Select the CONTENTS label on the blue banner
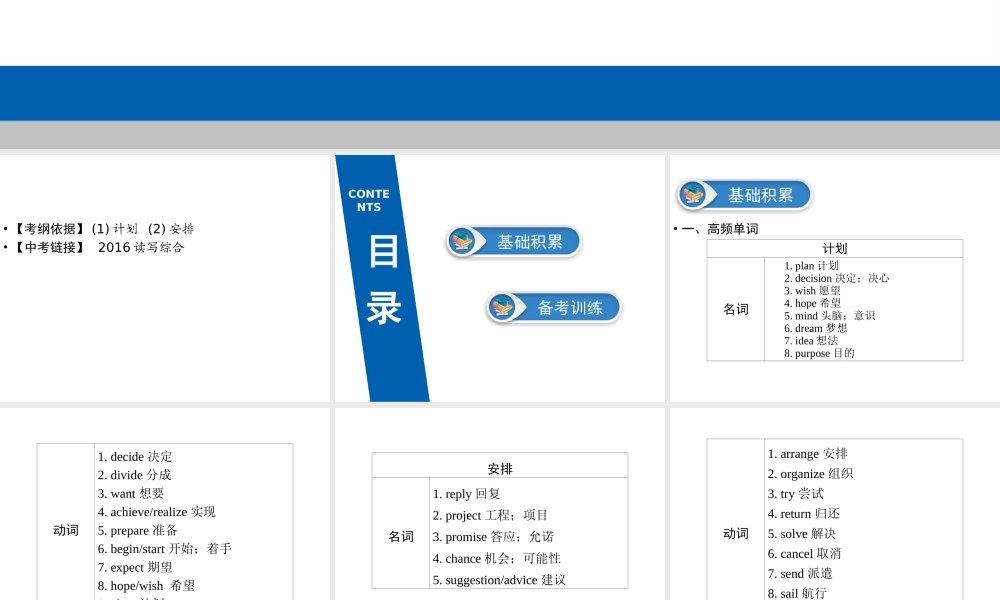1000x600 pixels. coord(369,200)
